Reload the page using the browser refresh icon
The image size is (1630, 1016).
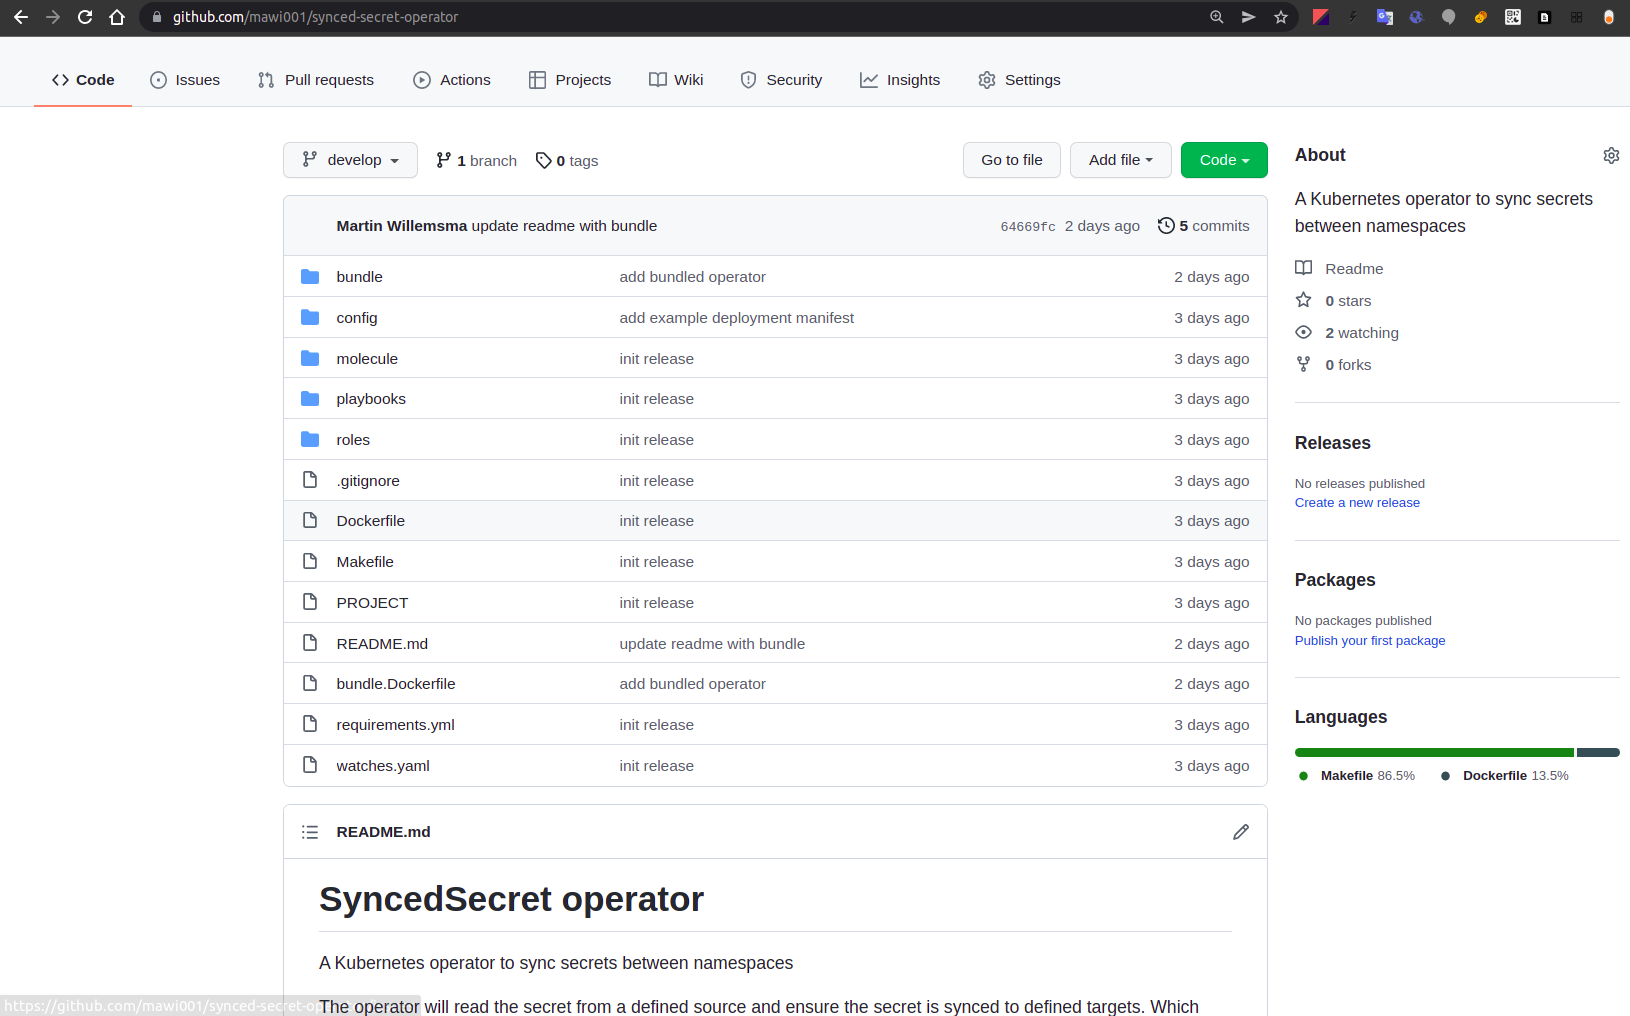pyautogui.click(x=85, y=17)
